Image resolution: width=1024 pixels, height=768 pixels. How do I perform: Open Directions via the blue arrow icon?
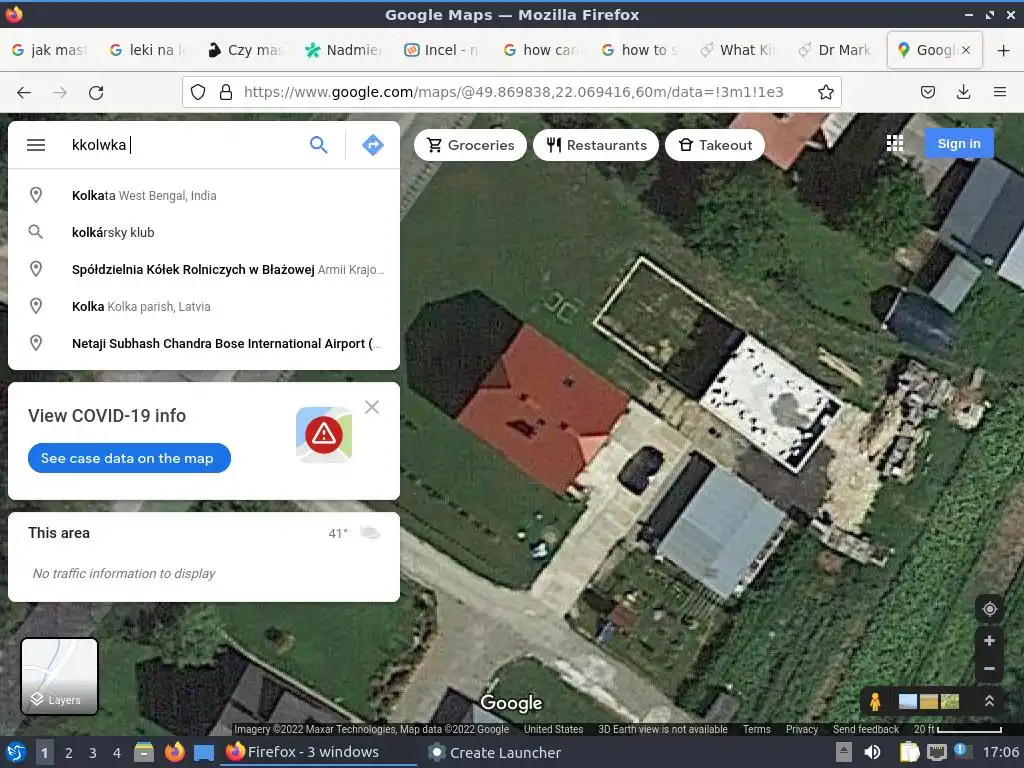pyautogui.click(x=373, y=145)
